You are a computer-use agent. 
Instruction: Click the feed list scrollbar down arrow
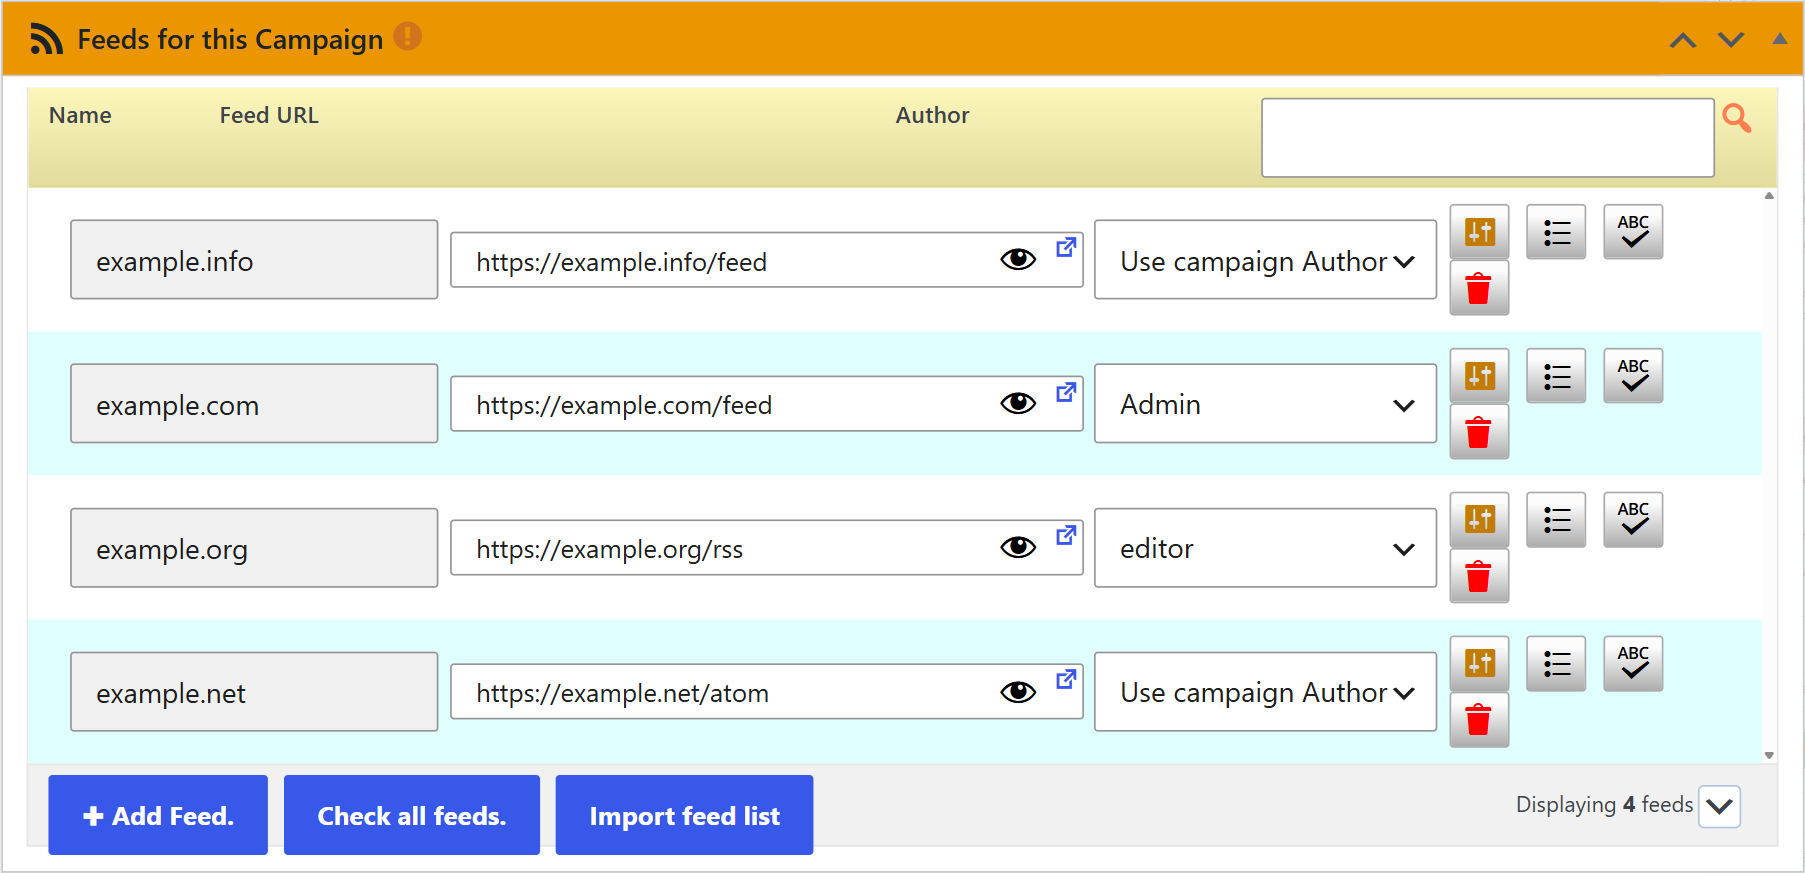pos(1769,756)
